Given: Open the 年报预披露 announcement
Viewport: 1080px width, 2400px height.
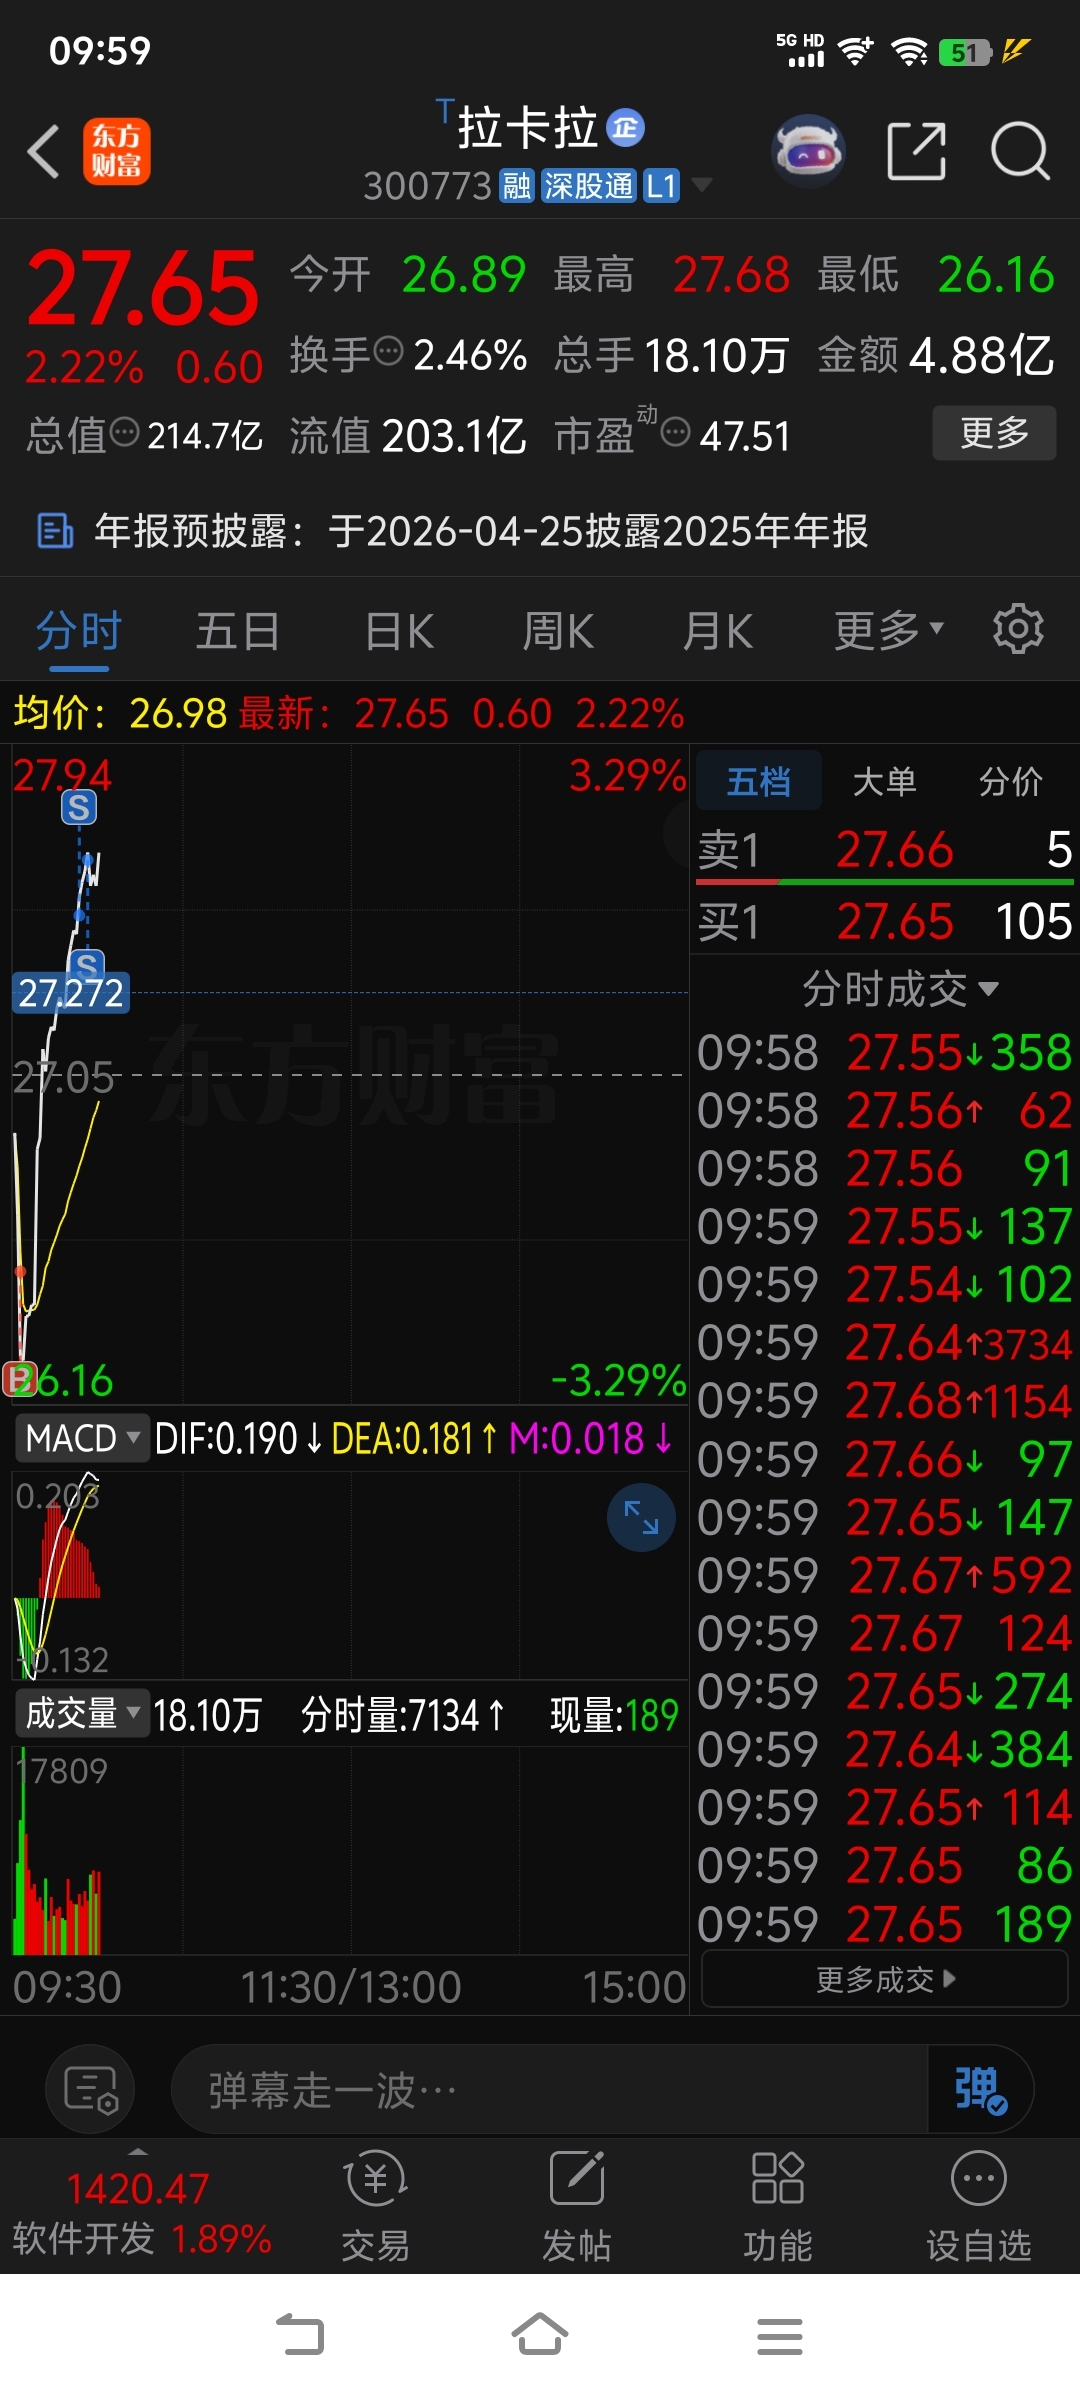Looking at the screenshot, I should [540, 531].
